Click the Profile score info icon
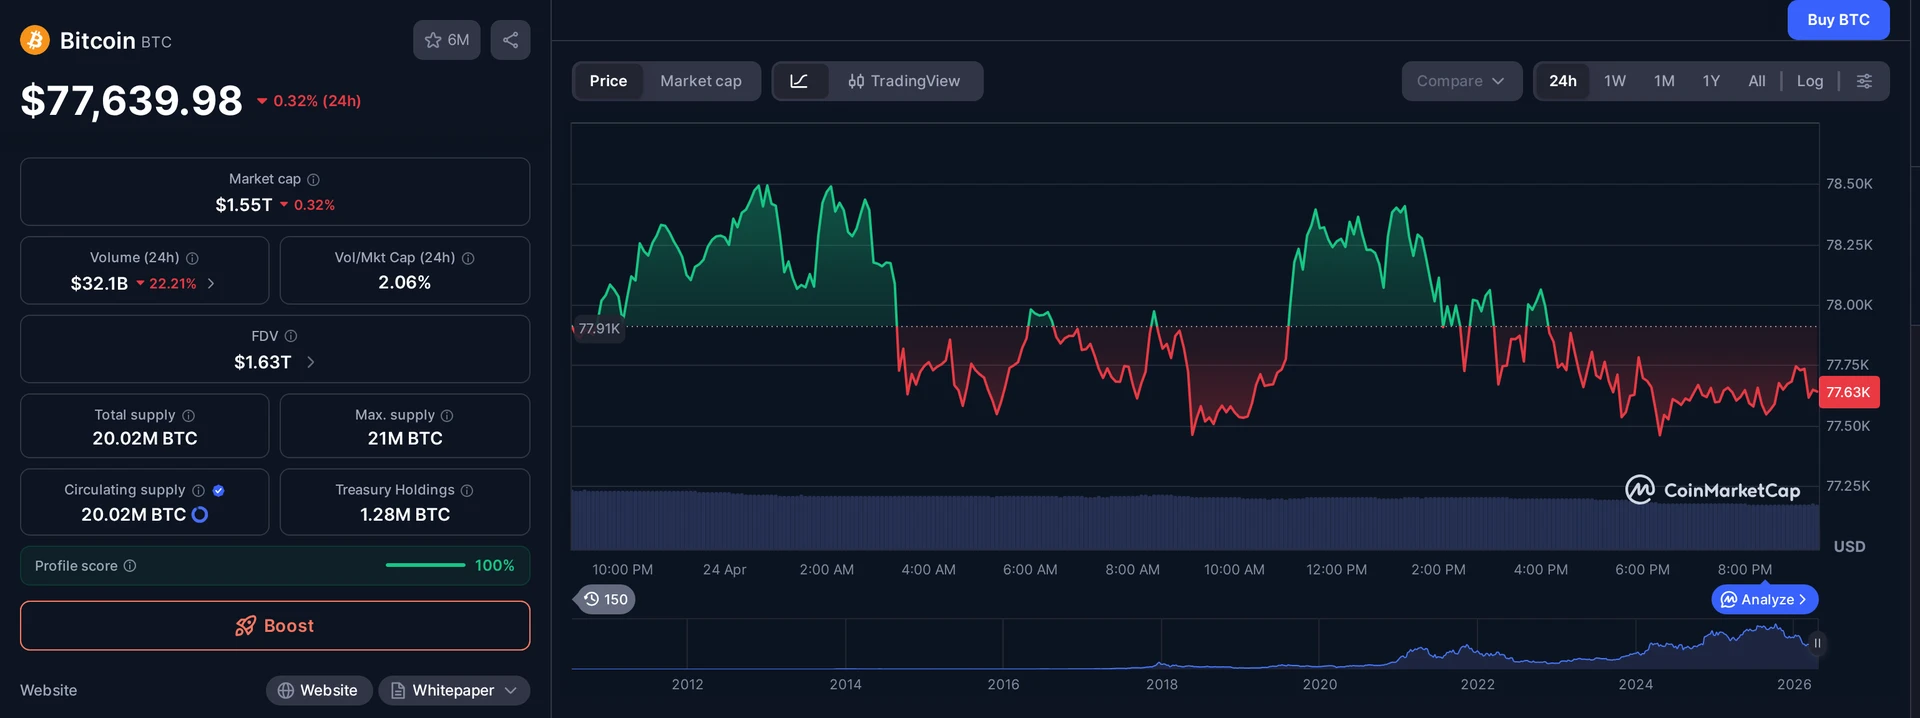Image resolution: width=1920 pixels, height=718 pixels. (130, 566)
